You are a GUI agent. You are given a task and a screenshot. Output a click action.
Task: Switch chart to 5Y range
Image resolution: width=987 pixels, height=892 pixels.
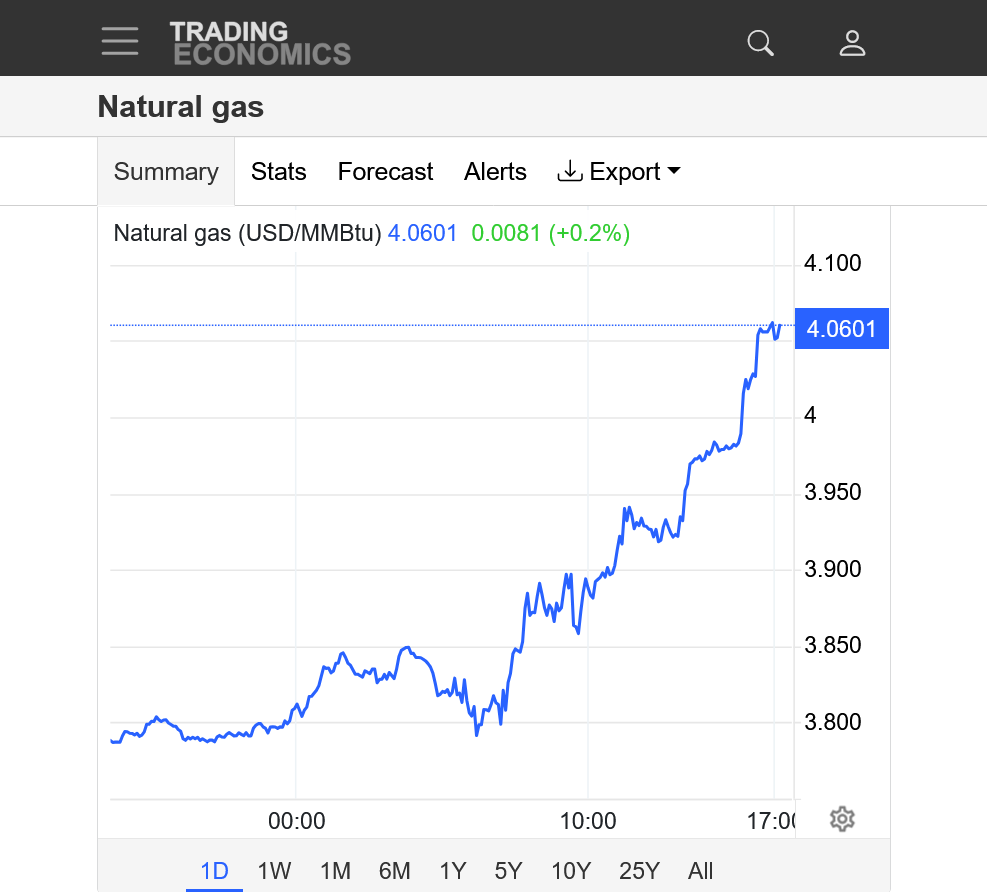pos(509,871)
